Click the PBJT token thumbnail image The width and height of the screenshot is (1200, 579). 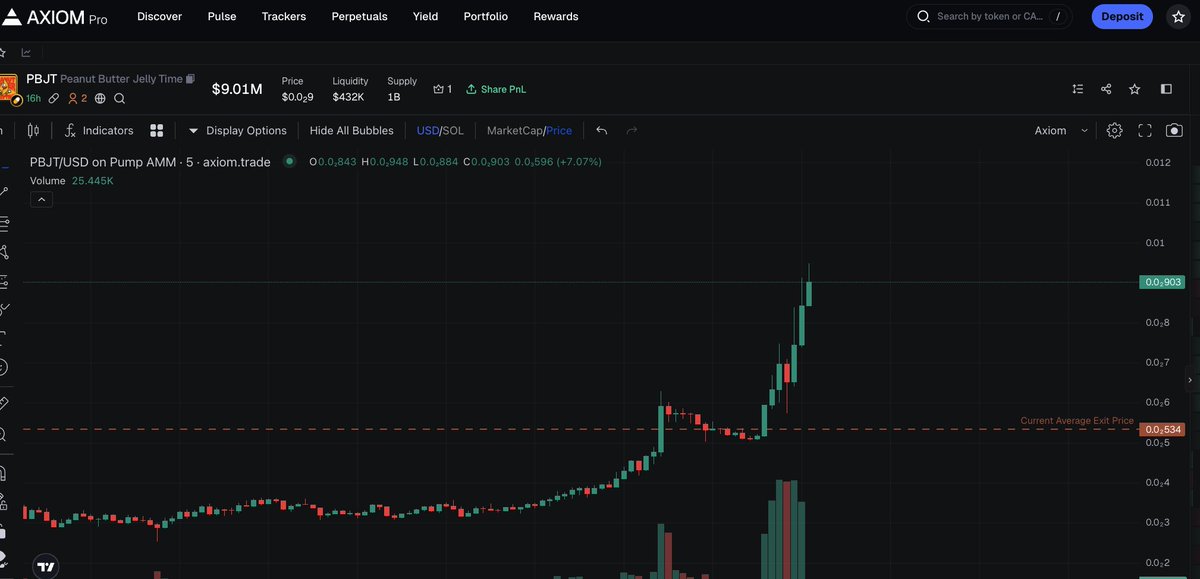[8, 89]
